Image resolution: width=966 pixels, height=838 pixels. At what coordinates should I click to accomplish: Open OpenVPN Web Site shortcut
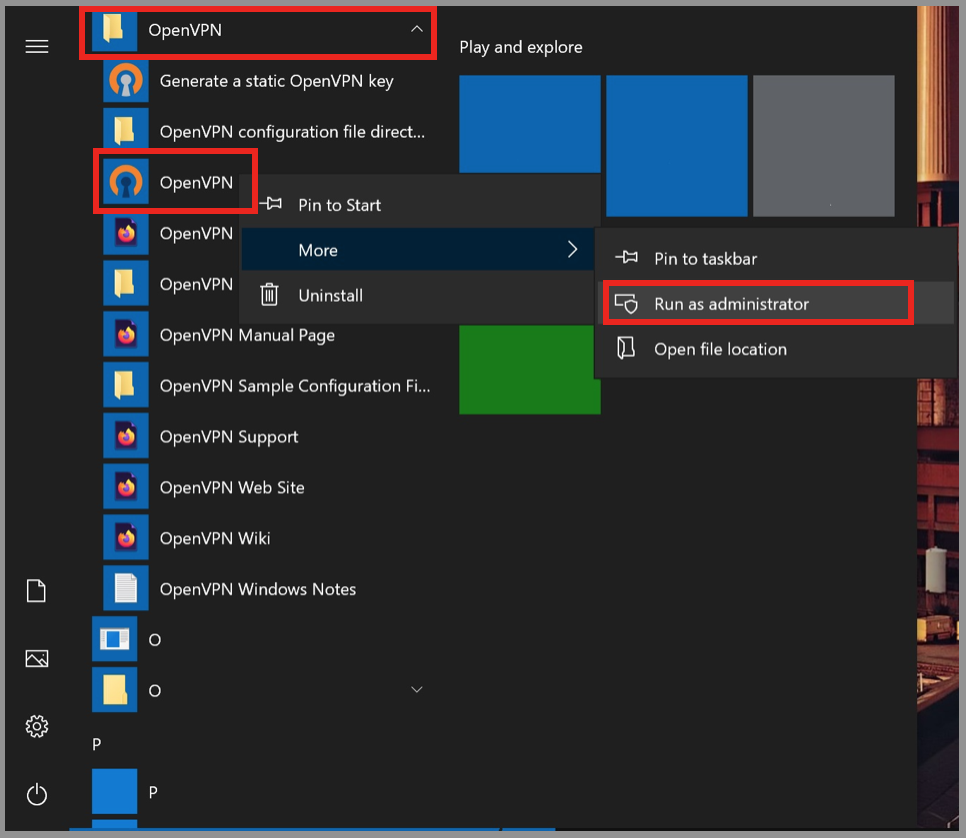[x=231, y=488]
